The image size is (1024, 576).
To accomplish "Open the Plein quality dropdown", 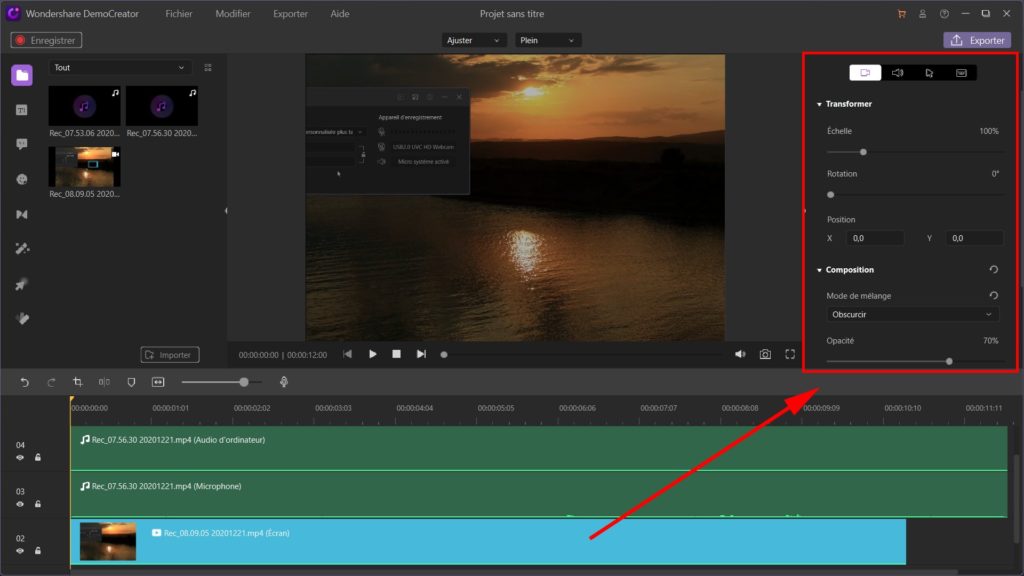I will (547, 40).
